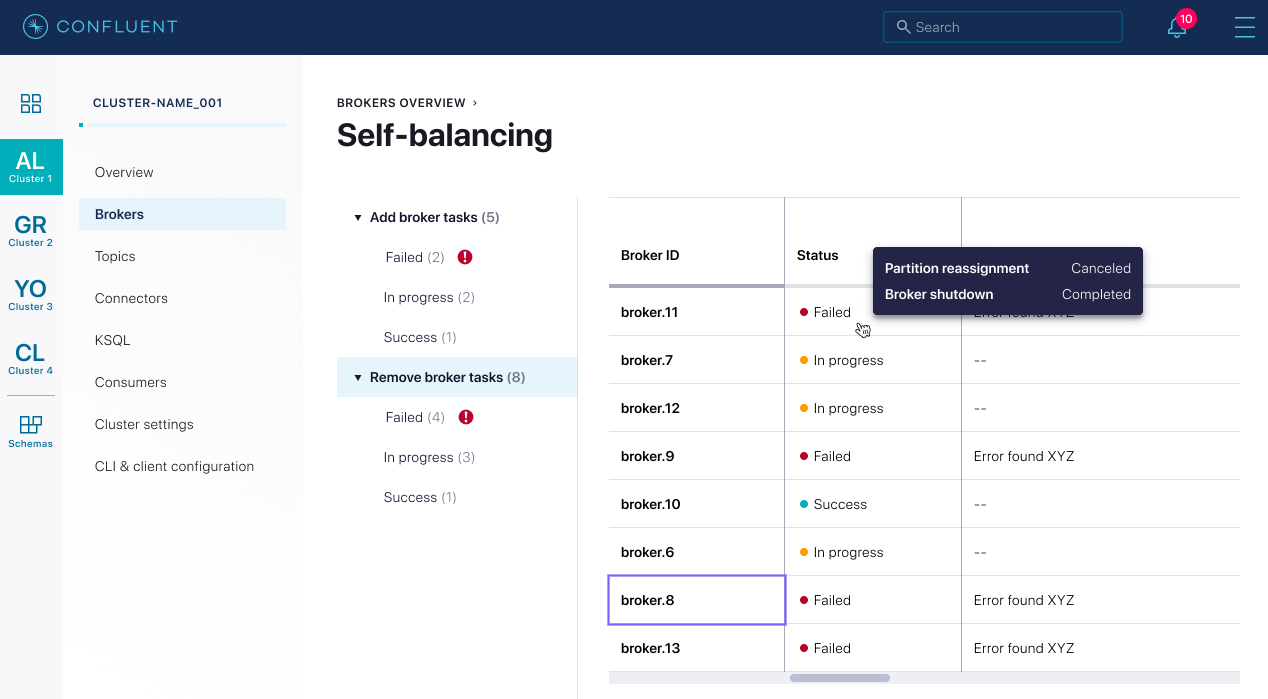Open the Topics menu item
This screenshot has height=699, width=1268.
115,256
